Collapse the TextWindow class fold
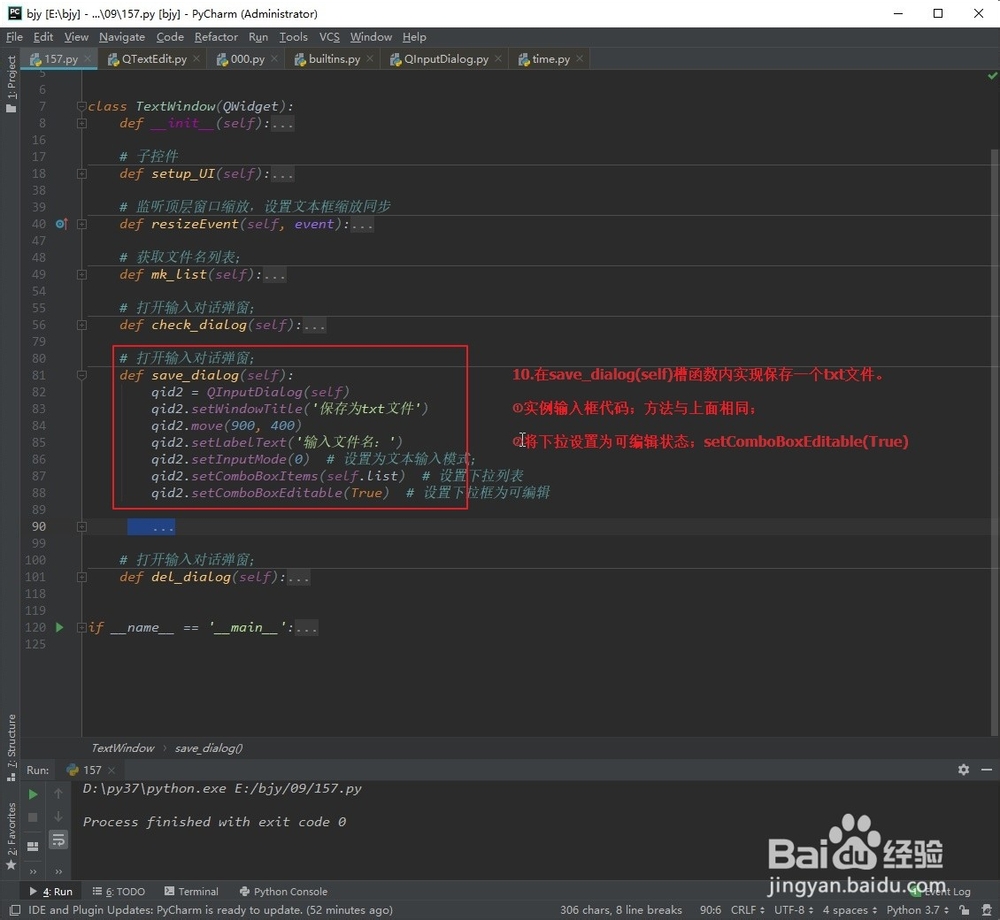This screenshot has width=1000, height=920. pyautogui.click(x=82, y=106)
